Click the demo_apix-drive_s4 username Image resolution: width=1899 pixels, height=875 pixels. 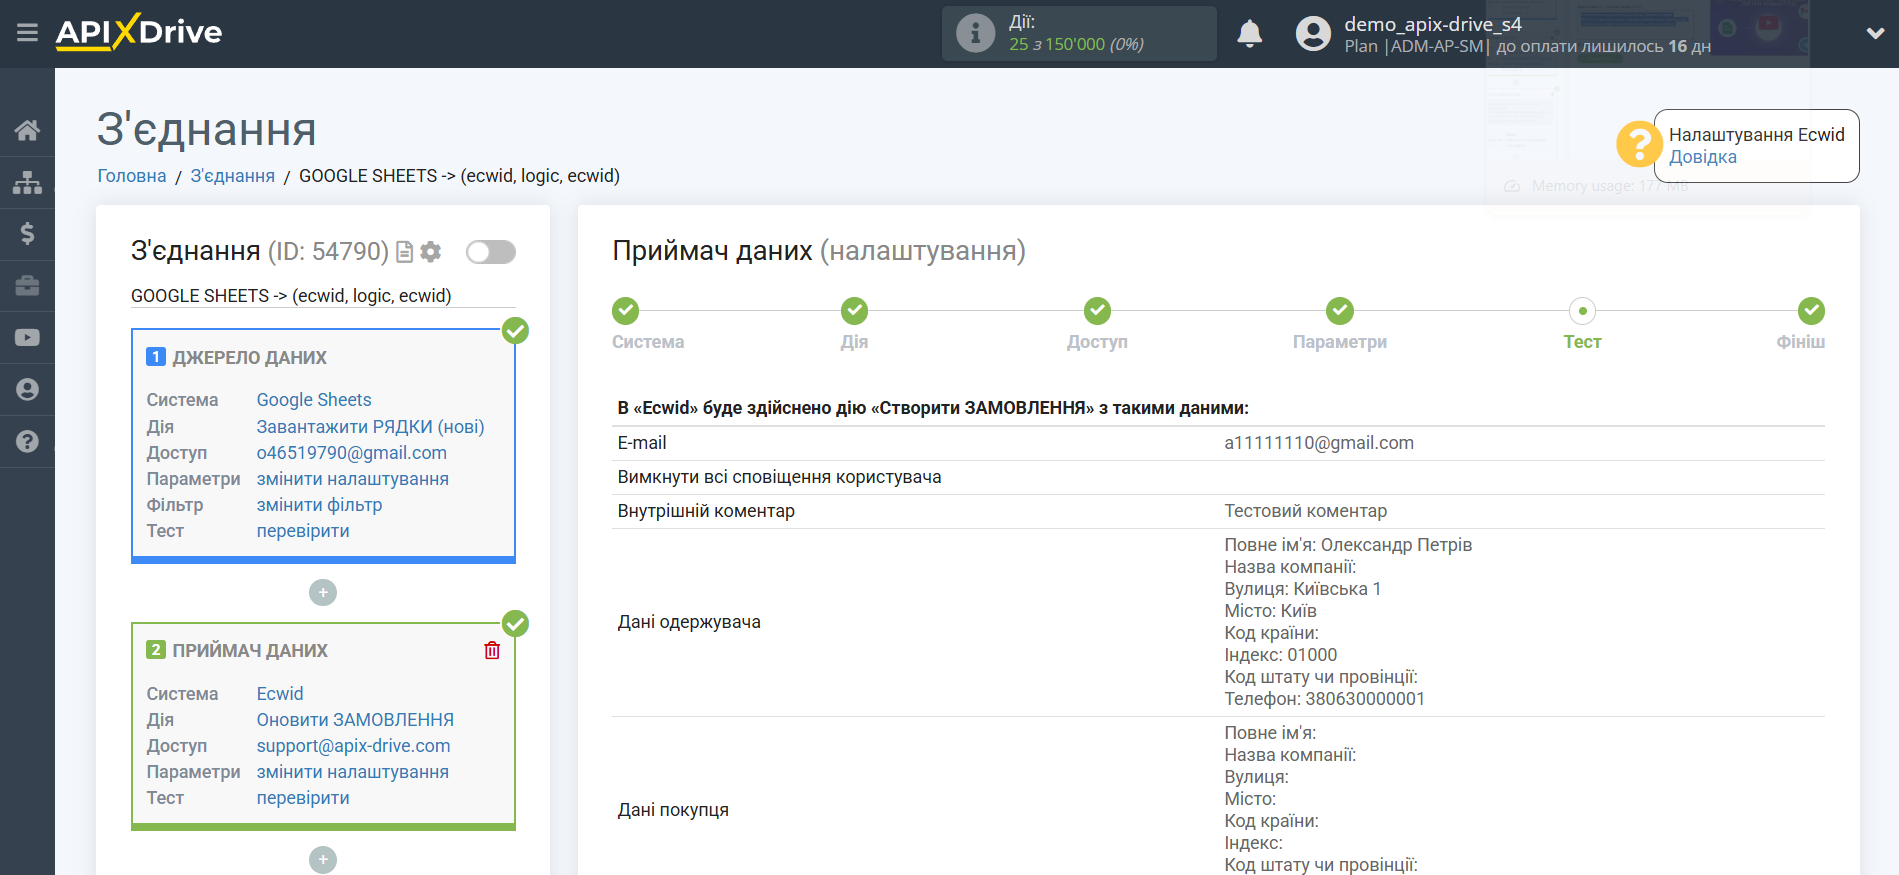pyautogui.click(x=1433, y=24)
